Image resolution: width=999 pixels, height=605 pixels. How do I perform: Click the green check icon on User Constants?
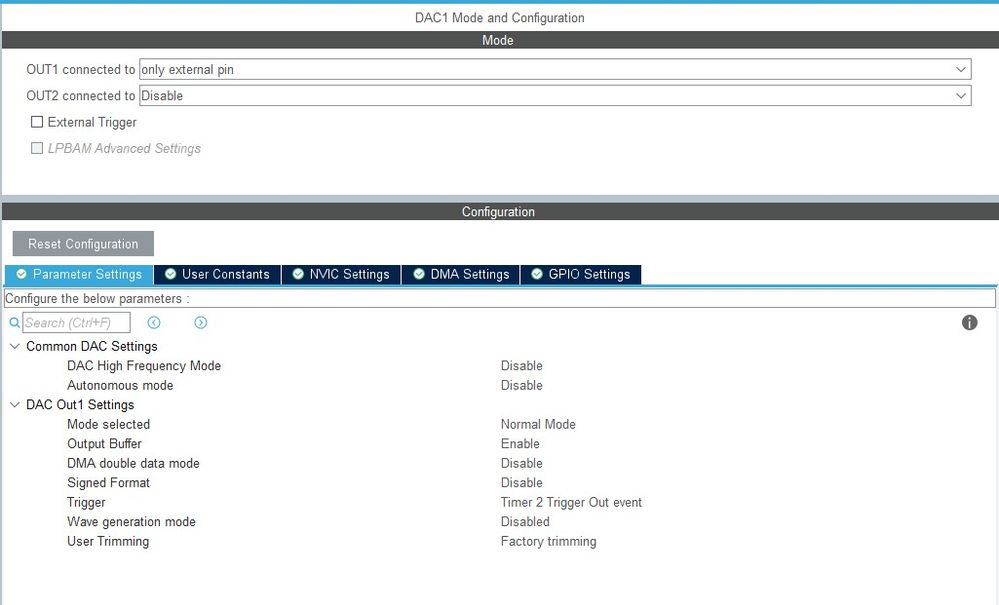[172, 273]
